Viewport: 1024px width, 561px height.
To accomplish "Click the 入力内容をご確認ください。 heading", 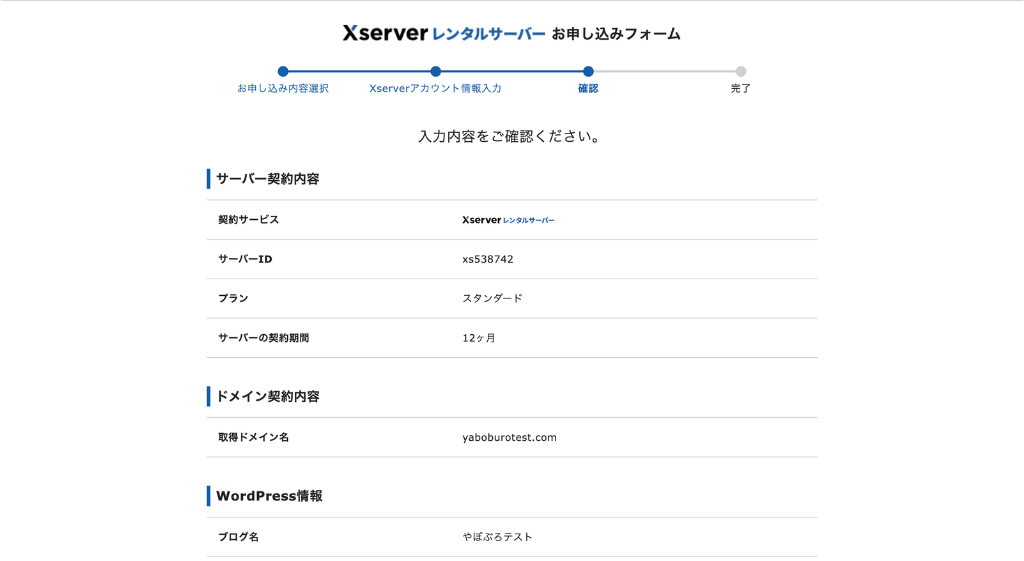I will pos(509,136).
